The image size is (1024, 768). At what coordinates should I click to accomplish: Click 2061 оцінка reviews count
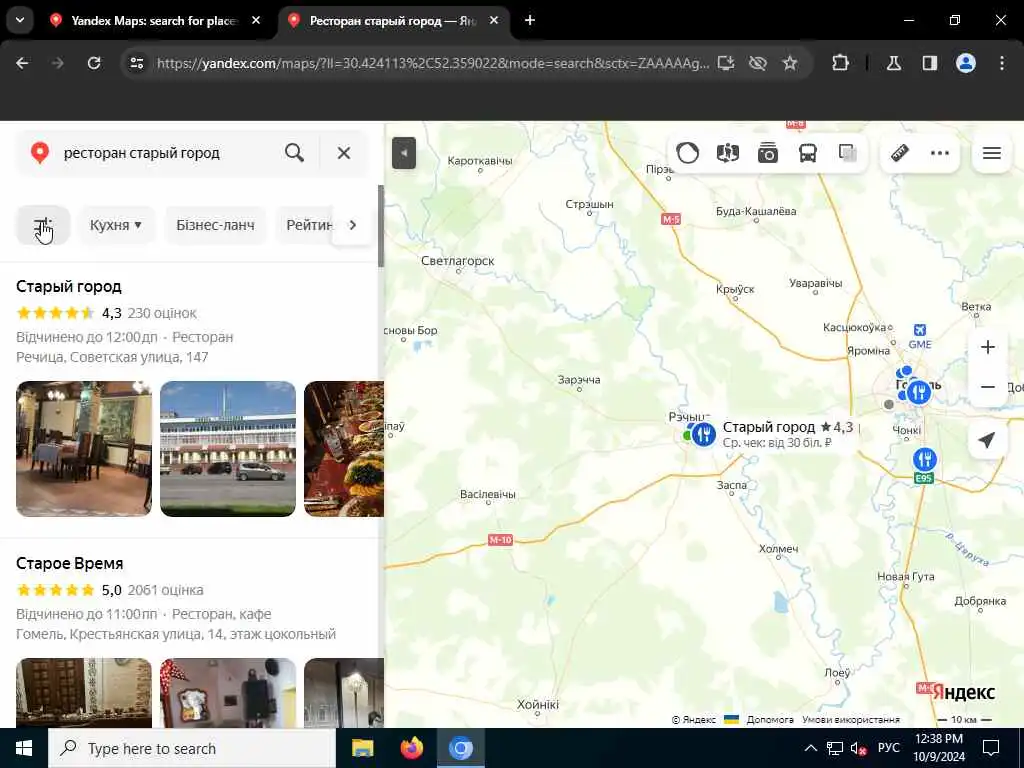[165, 590]
